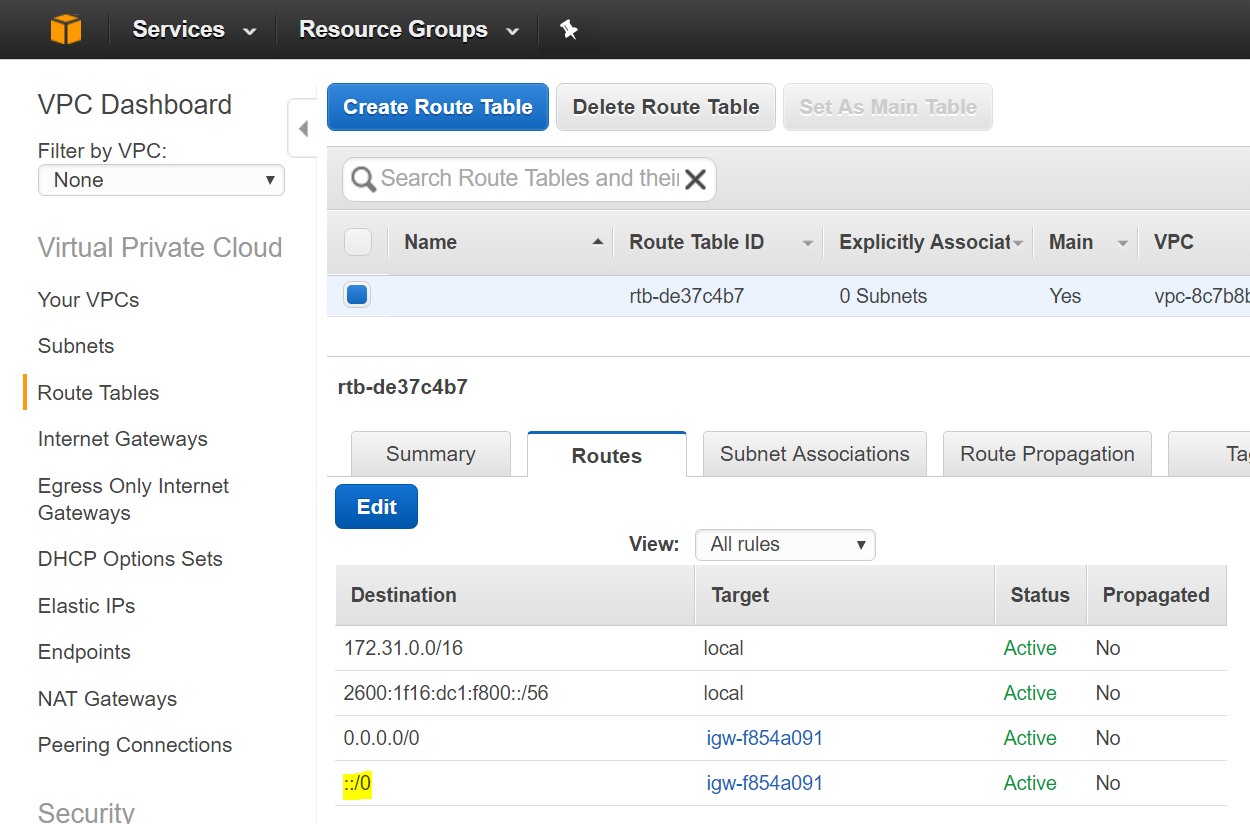Screen dimensions: 1250x824
Task: Click the Status column header
Action: pos(1040,595)
